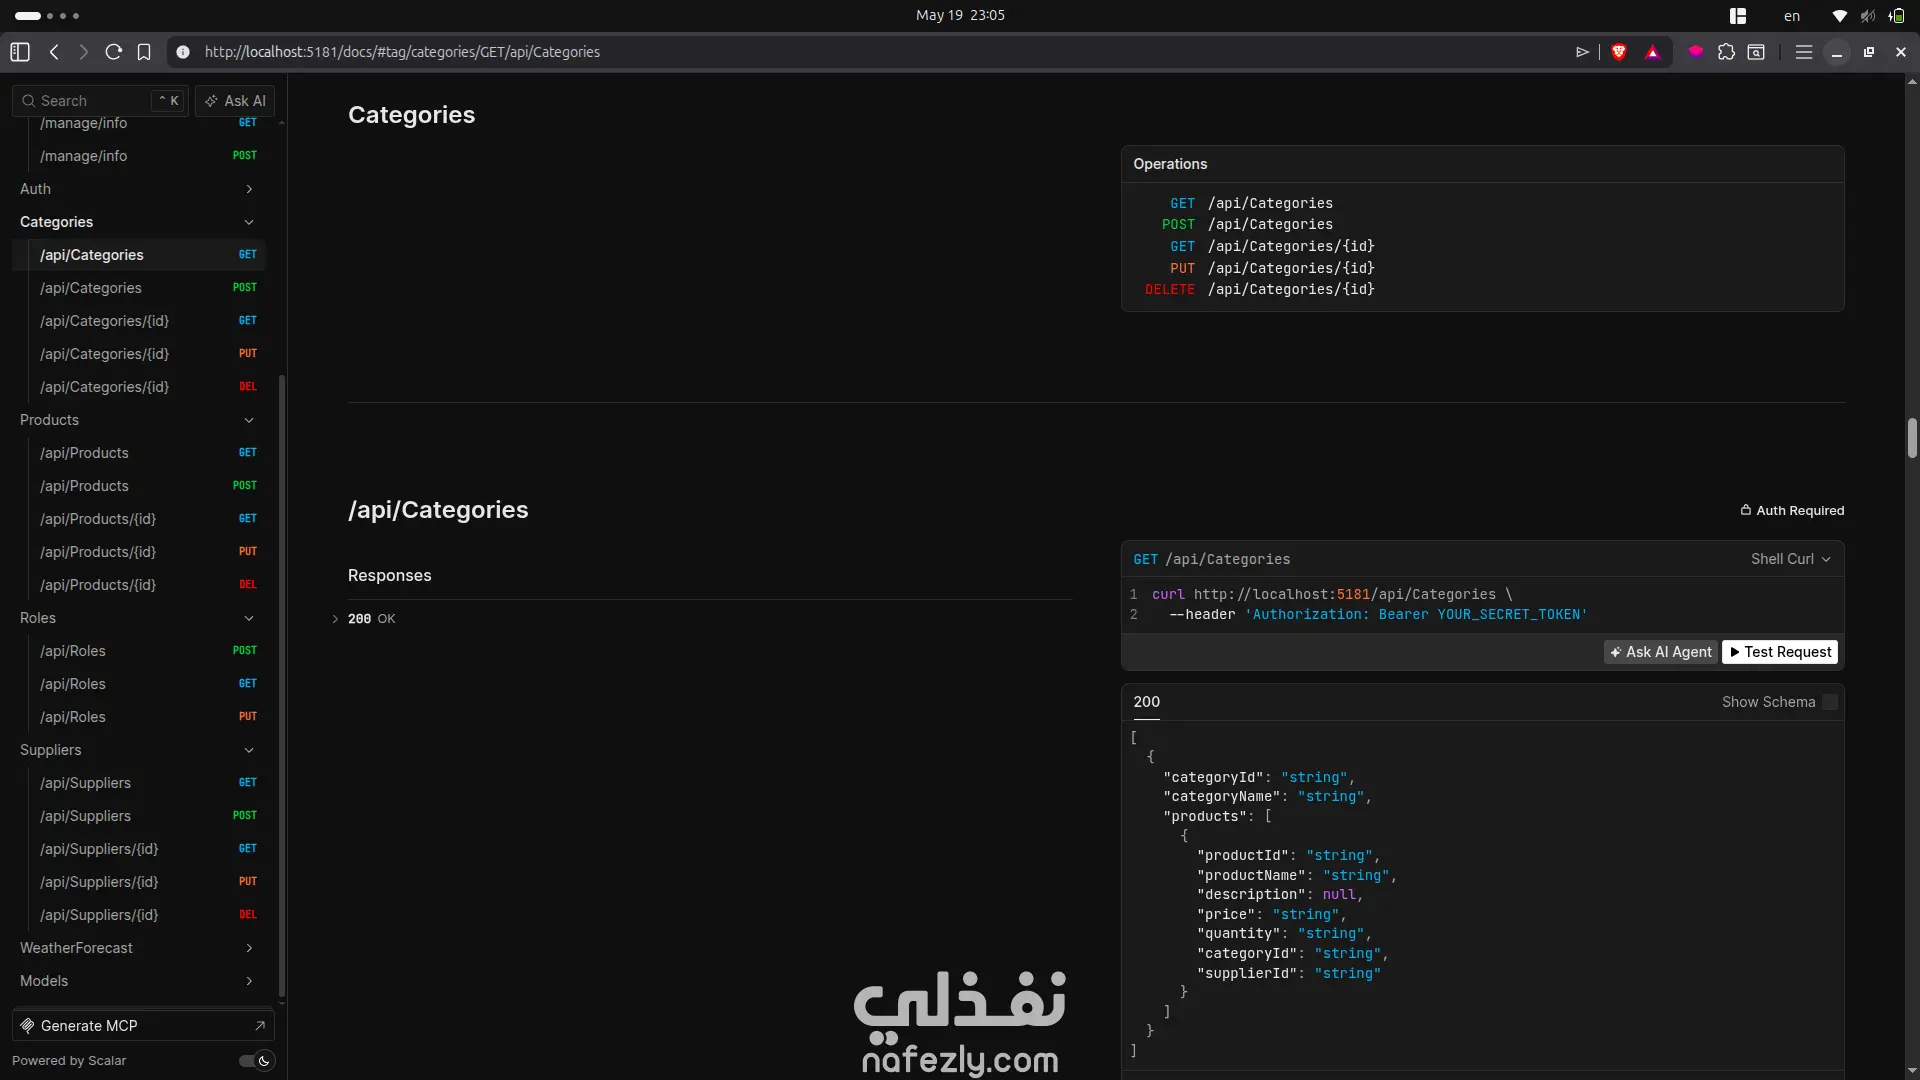The height and width of the screenshot is (1080, 1920).
Task: Open the Brave Rewards triangle icon
Action: (x=1653, y=52)
